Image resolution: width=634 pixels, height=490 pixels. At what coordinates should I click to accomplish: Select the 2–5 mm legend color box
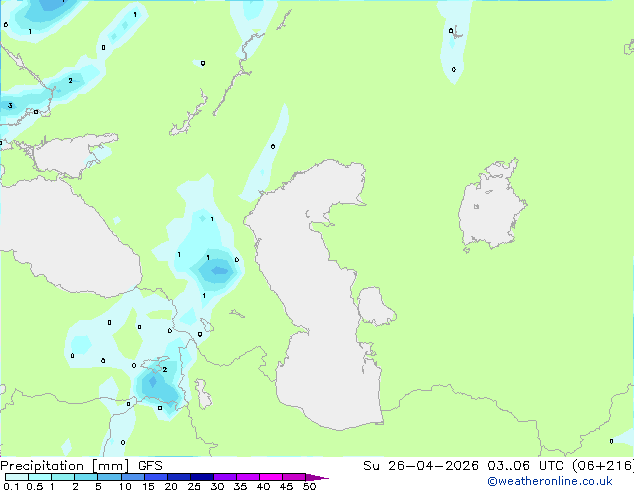click(86, 477)
